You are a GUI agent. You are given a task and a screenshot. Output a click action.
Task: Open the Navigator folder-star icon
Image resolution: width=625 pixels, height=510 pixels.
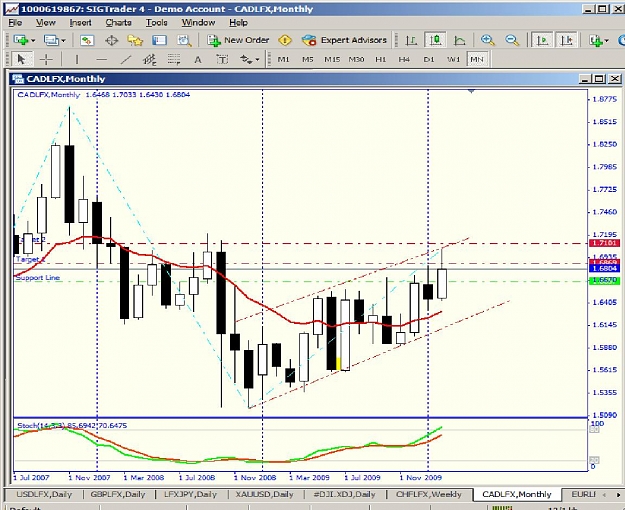click(x=135, y=40)
